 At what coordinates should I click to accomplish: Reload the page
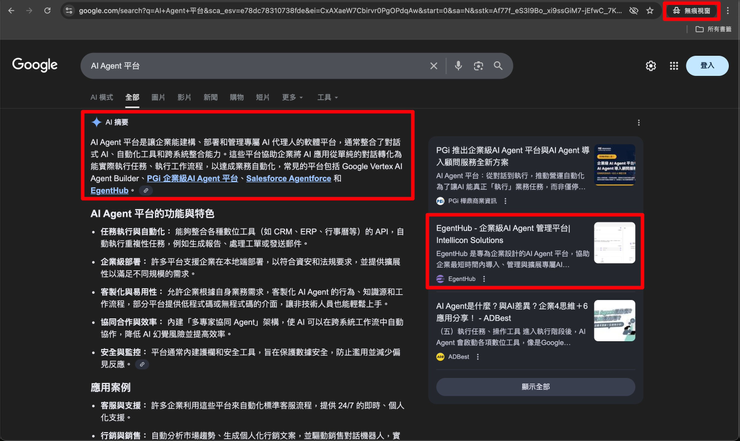coord(47,10)
